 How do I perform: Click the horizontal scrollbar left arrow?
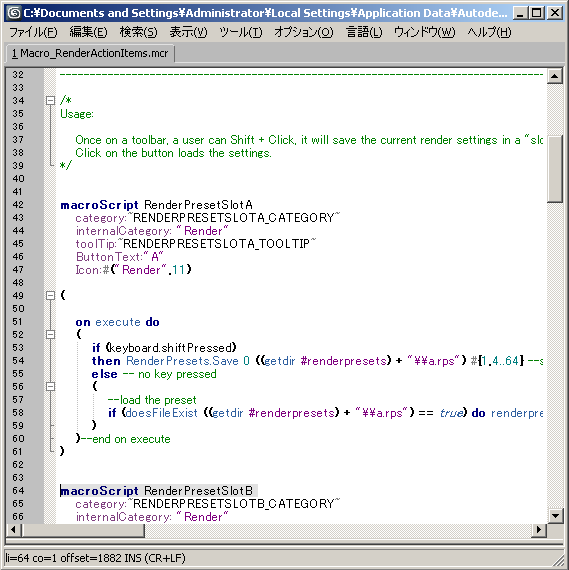click(14, 530)
